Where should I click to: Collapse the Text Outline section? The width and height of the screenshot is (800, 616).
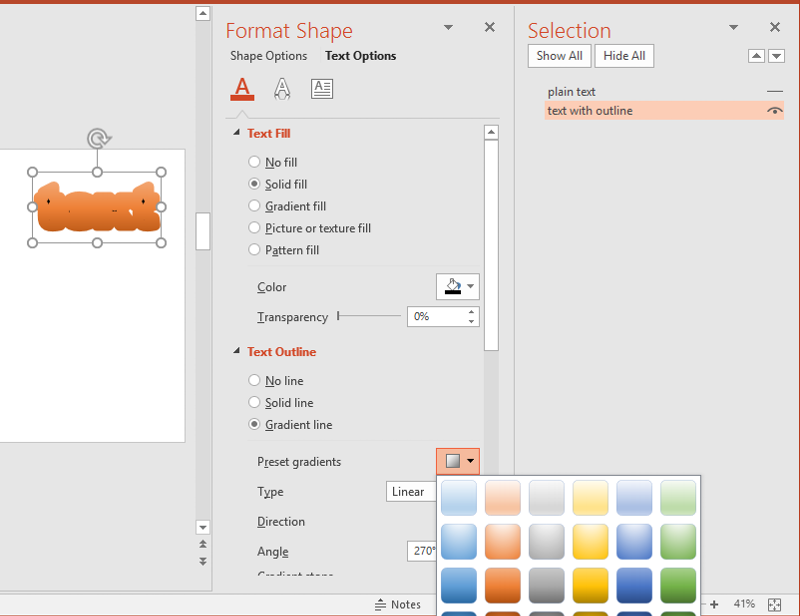pos(236,351)
